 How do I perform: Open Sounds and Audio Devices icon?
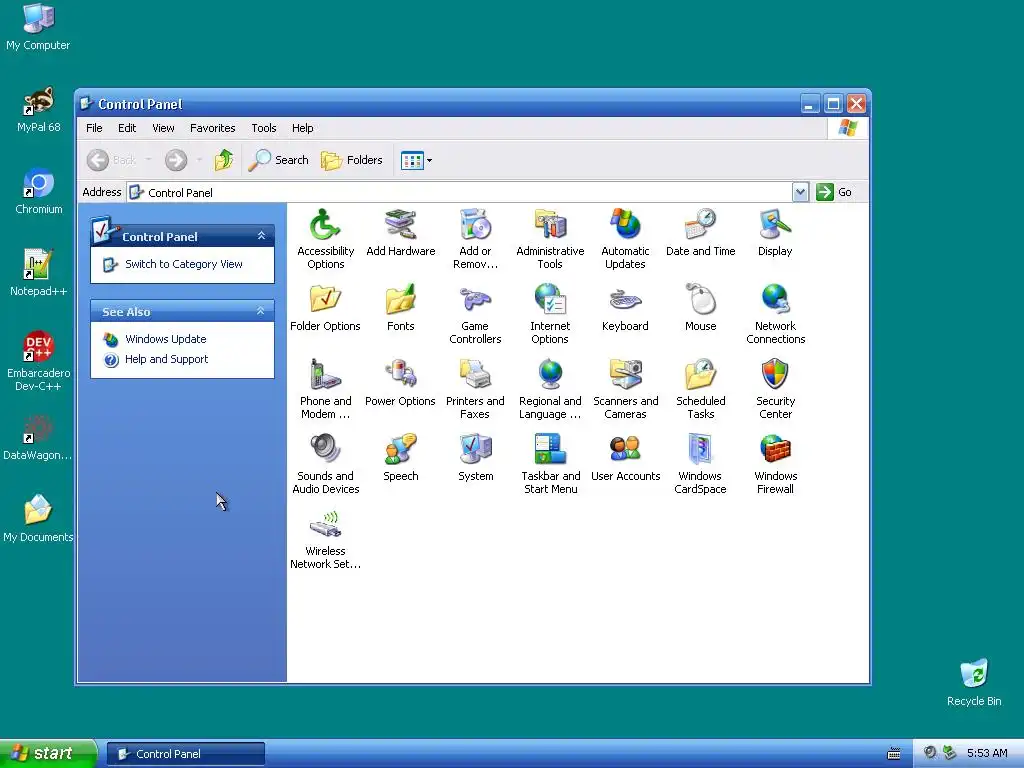(x=325, y=463)
